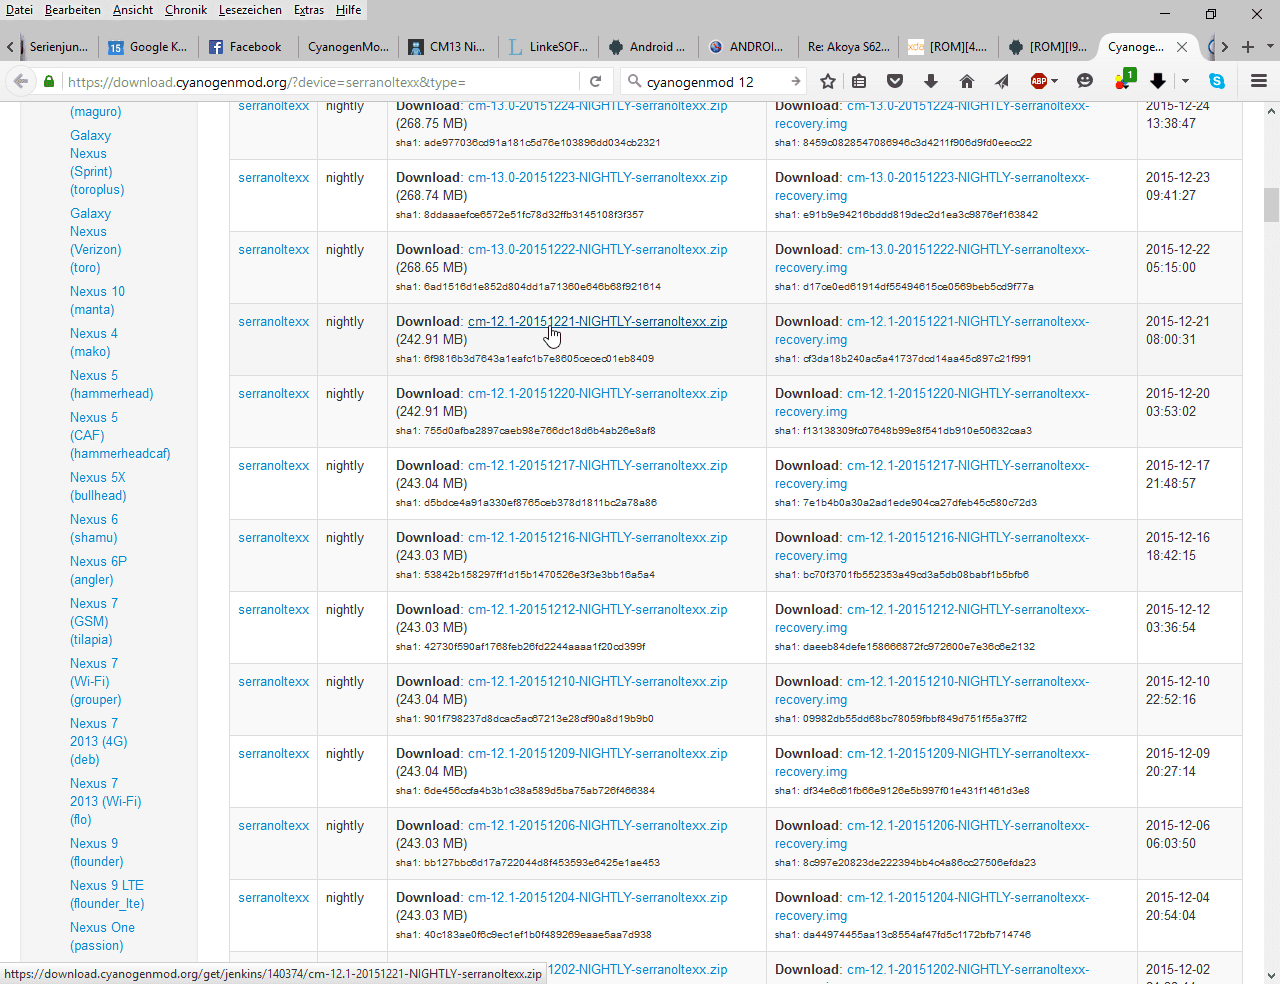Download cm-13.0-20151222-NIGHTLY-serranoltexx.zip
Screen dimensions: 1280x984
(x=598, y=249)
